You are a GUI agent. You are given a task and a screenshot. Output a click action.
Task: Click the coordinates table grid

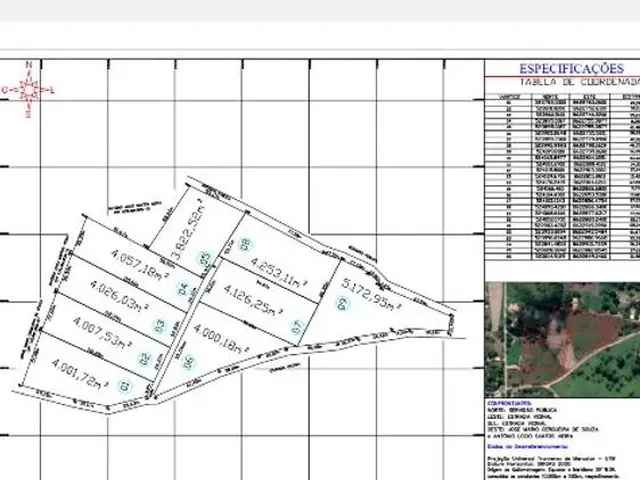point(562,177)
